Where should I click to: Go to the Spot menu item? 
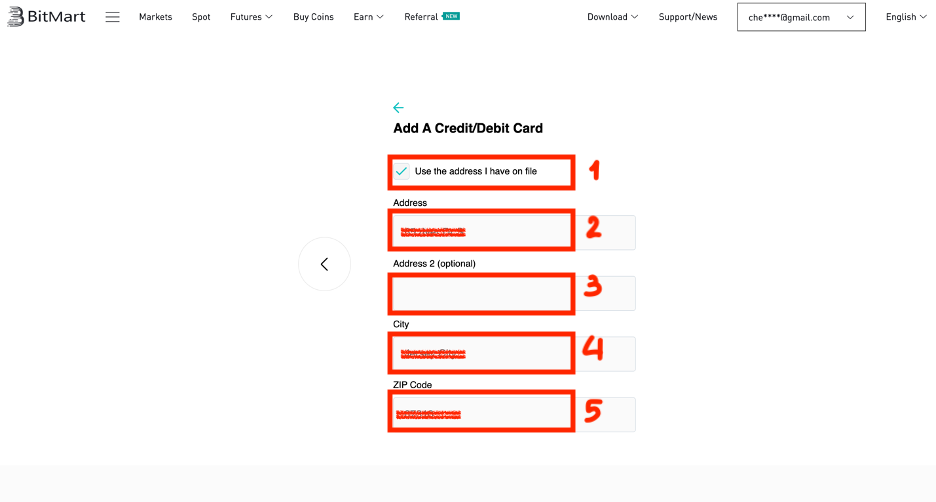point(201,17)
